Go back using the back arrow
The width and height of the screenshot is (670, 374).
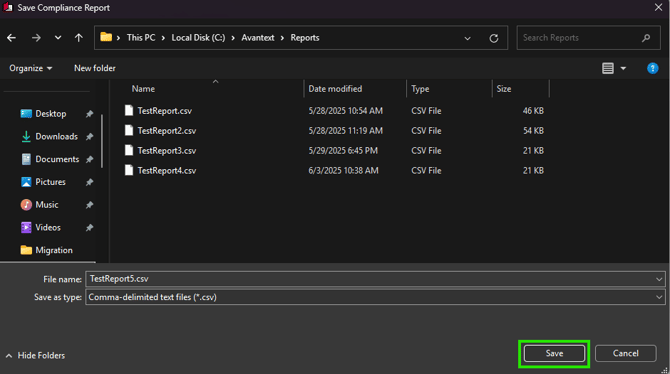point(12,38)
